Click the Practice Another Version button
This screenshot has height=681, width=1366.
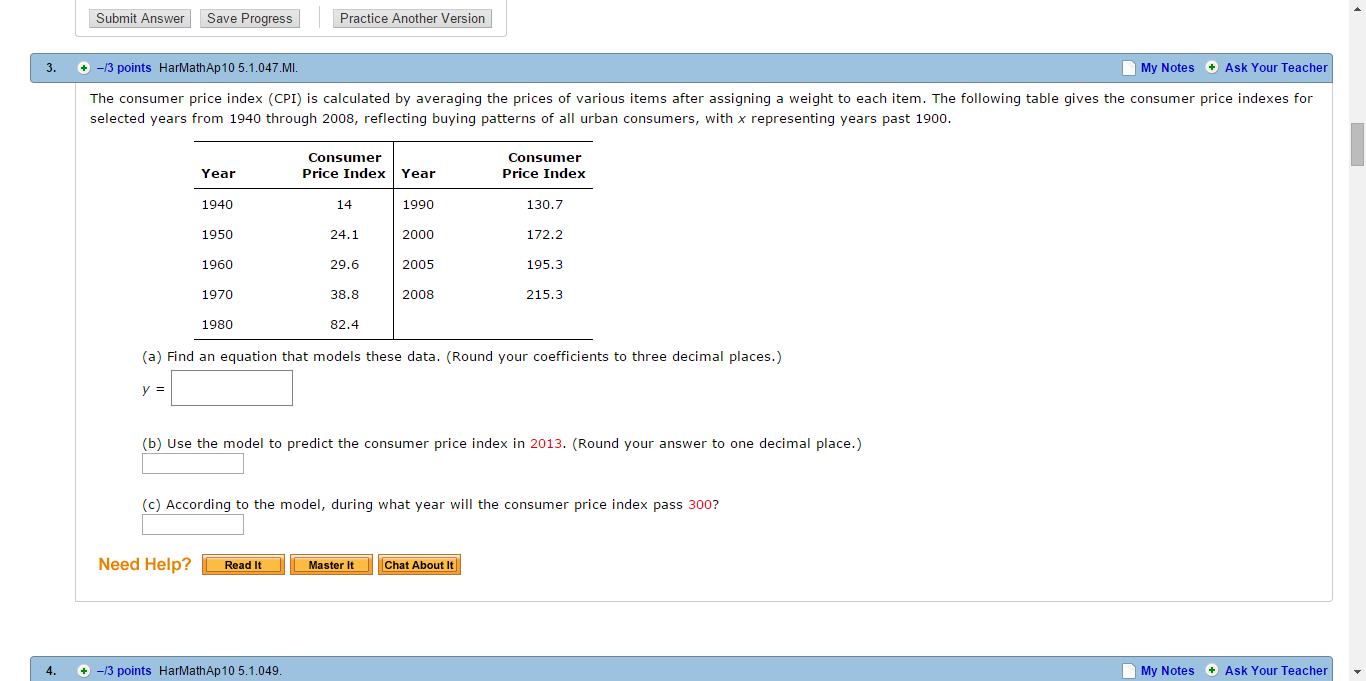click(x=412, y=18)
